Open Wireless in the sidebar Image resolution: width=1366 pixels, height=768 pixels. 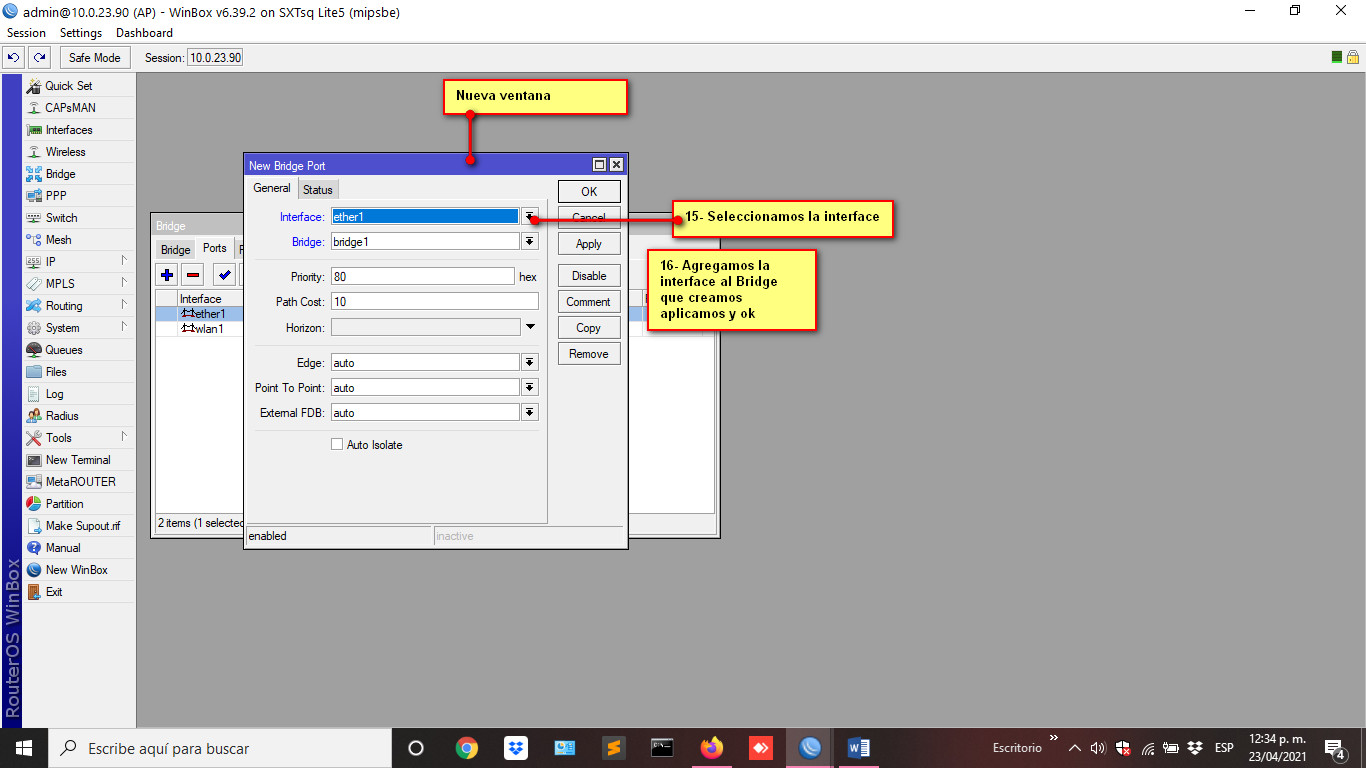[65, 152]
